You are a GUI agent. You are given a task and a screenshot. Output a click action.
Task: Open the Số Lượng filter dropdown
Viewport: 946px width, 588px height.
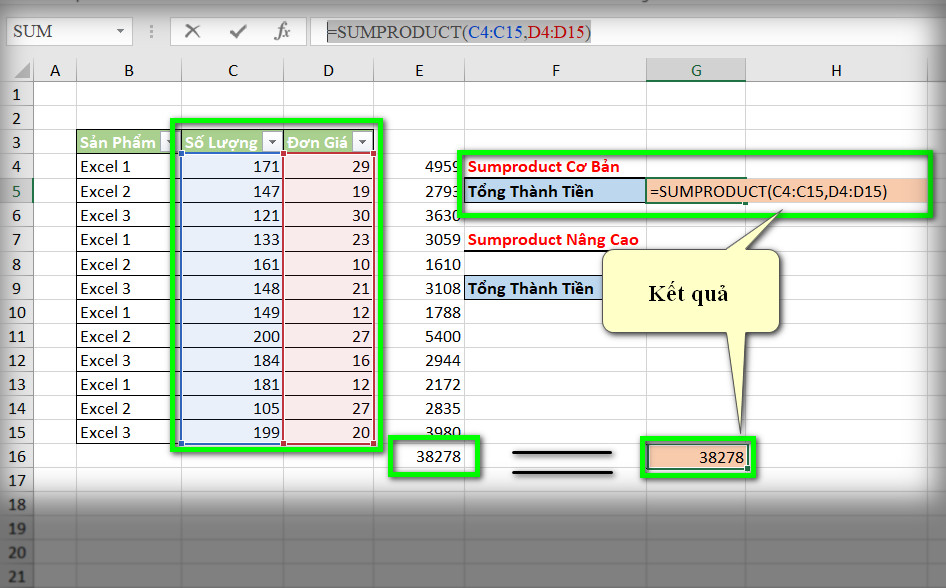(x=272, y=142)
